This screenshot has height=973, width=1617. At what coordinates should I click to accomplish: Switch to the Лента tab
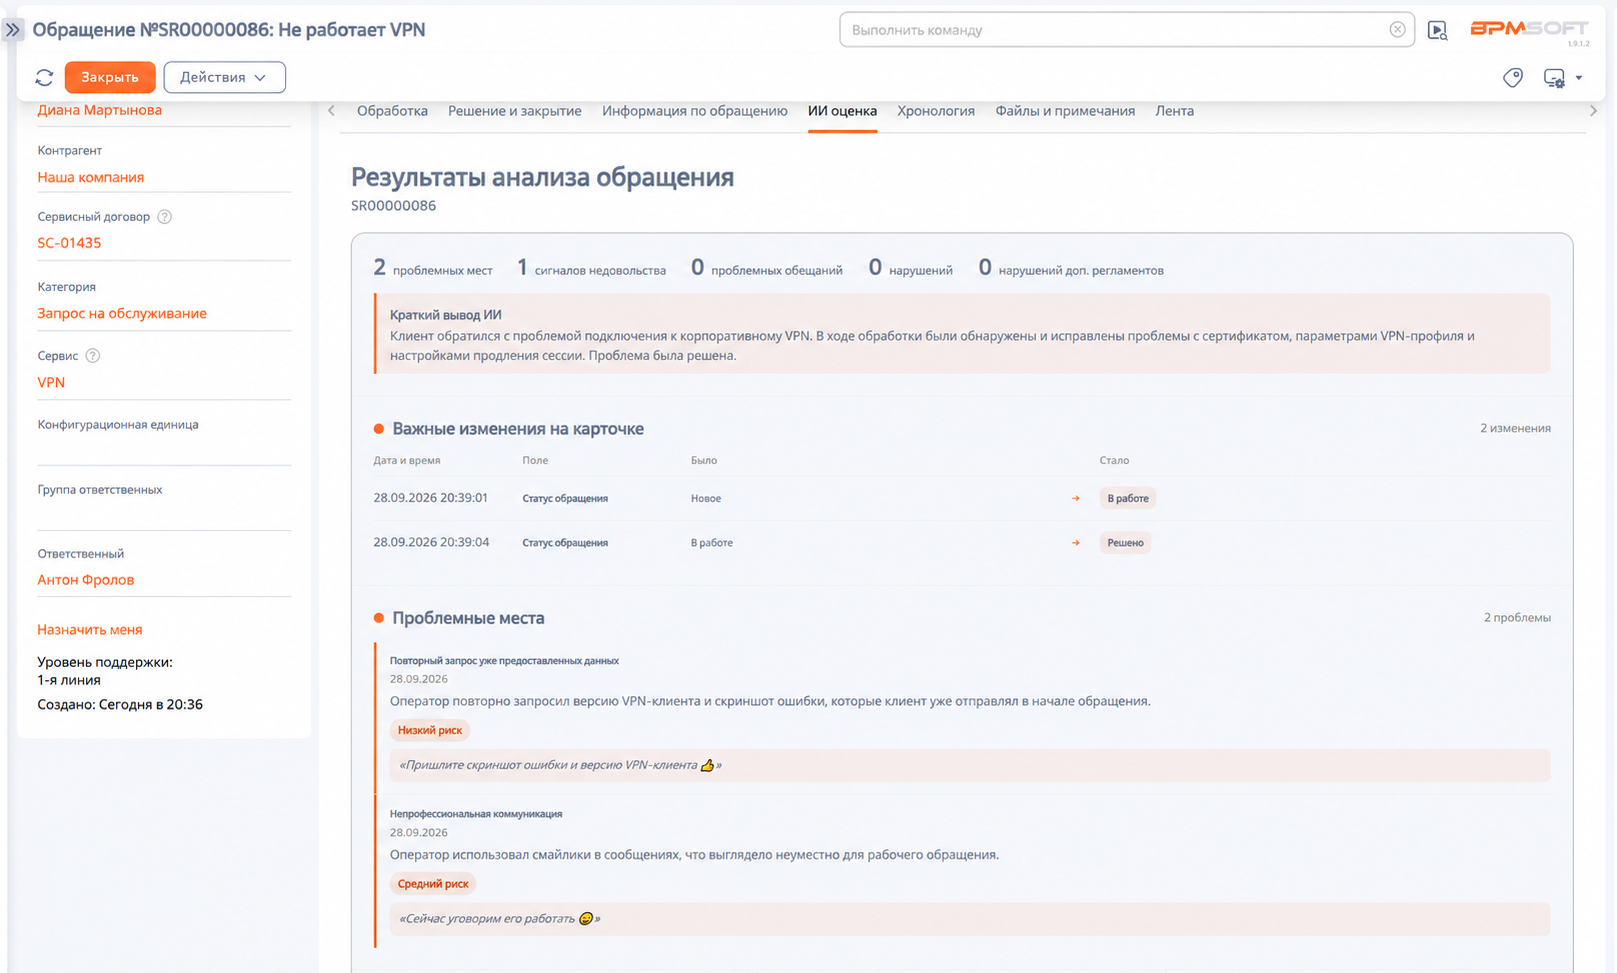(1175, 111)
